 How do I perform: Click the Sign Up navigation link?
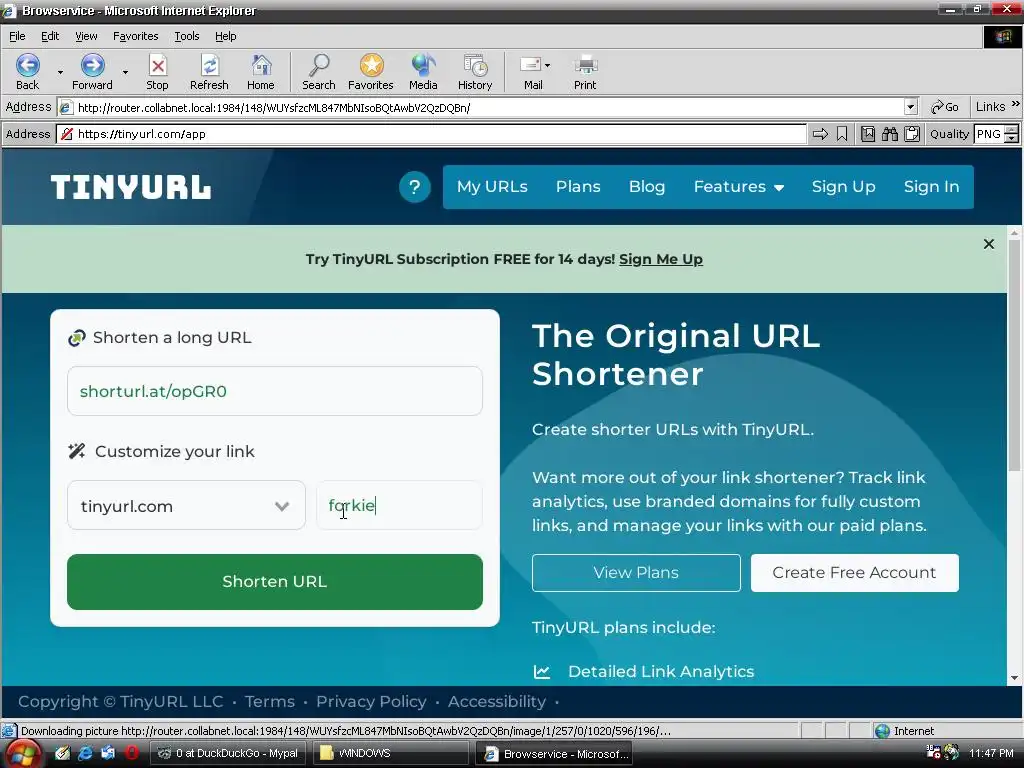844,187
